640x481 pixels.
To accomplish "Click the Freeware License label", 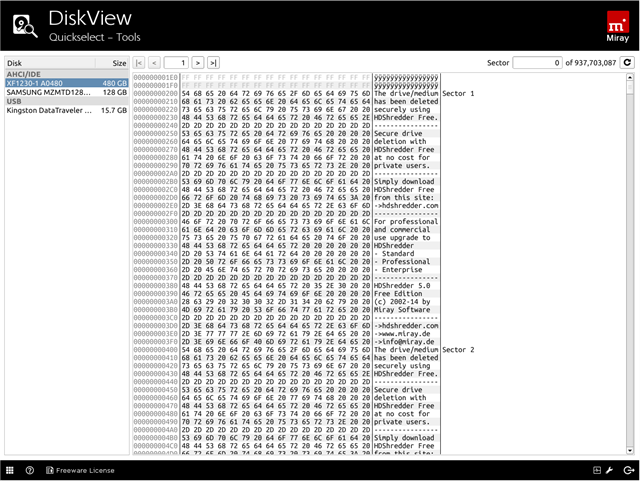I will point(85,470).
